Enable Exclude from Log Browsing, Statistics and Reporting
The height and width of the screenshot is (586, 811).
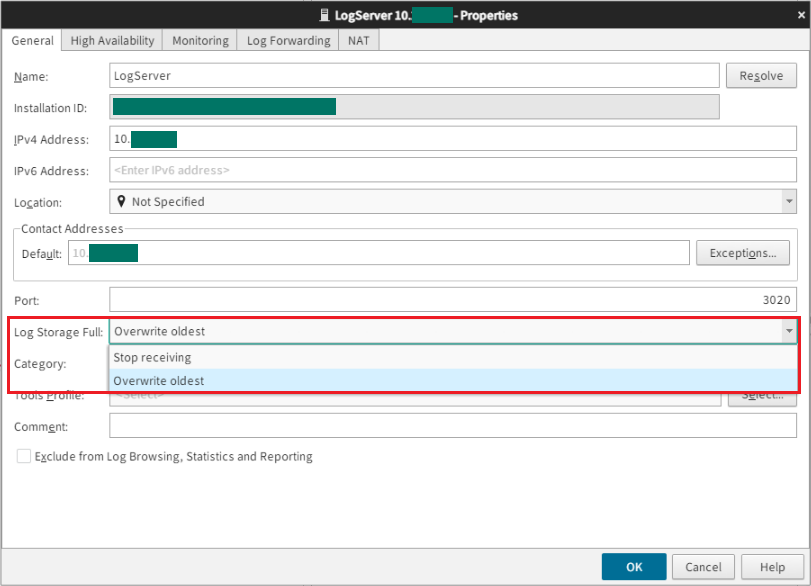coord(23,456)
